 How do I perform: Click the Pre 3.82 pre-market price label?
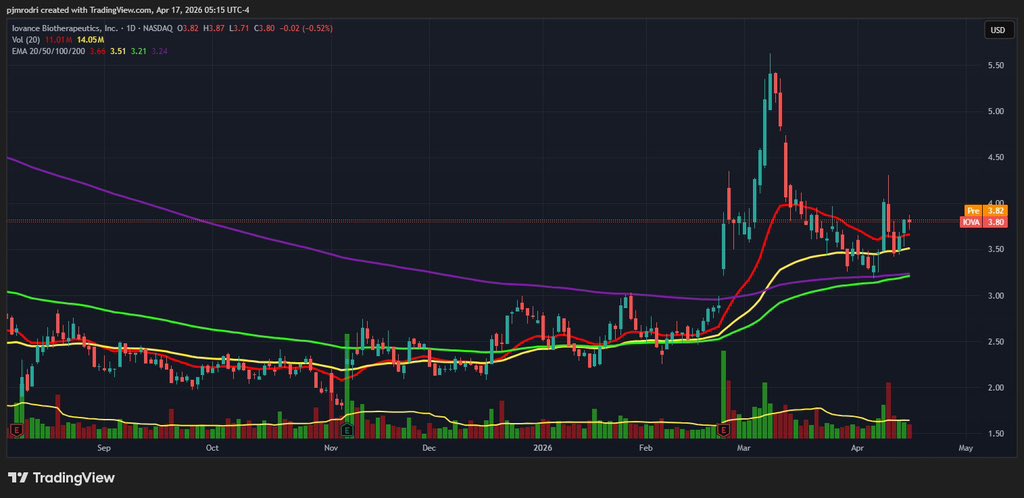tap(986, 211)
